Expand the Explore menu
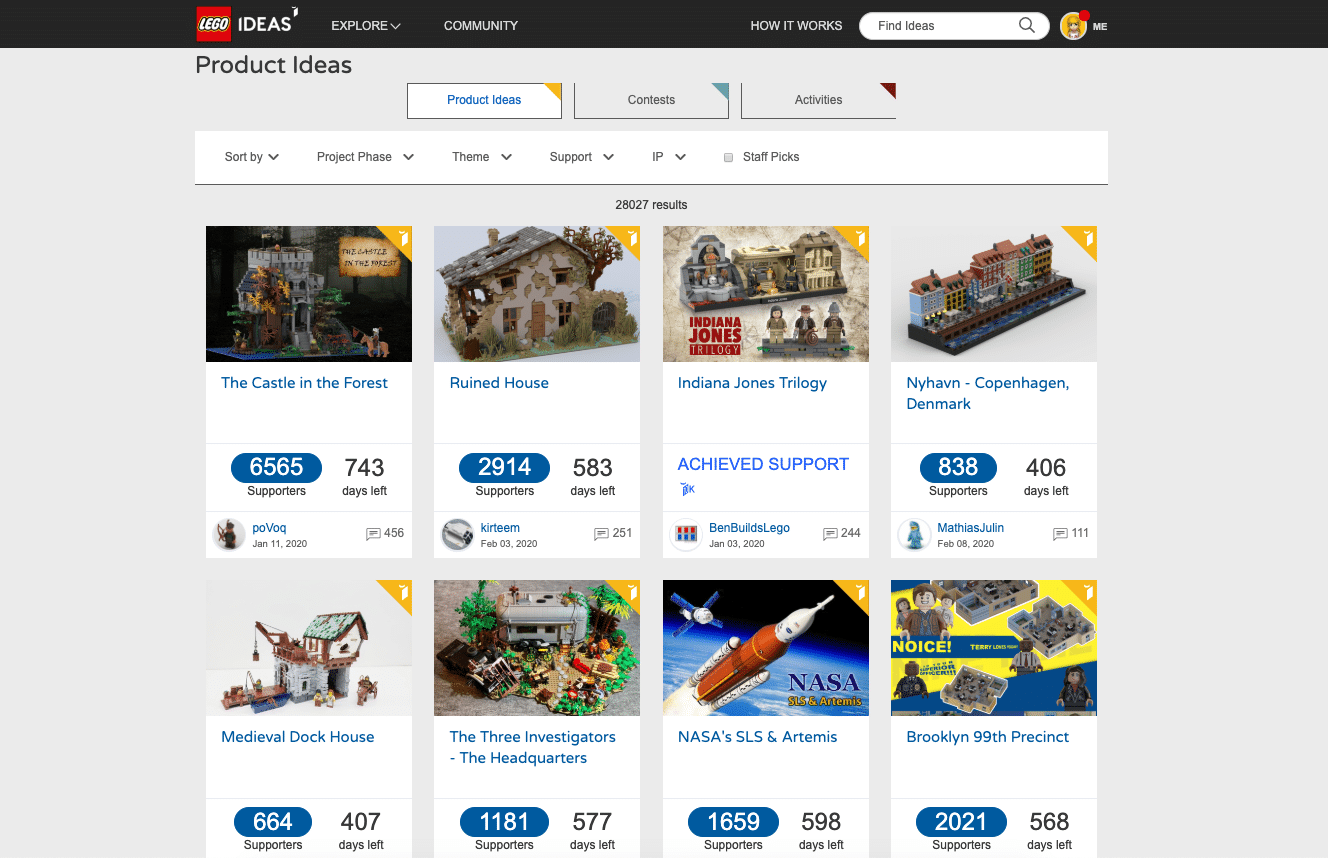This screenshot has height=858, width=1328. tap(366, 26)
